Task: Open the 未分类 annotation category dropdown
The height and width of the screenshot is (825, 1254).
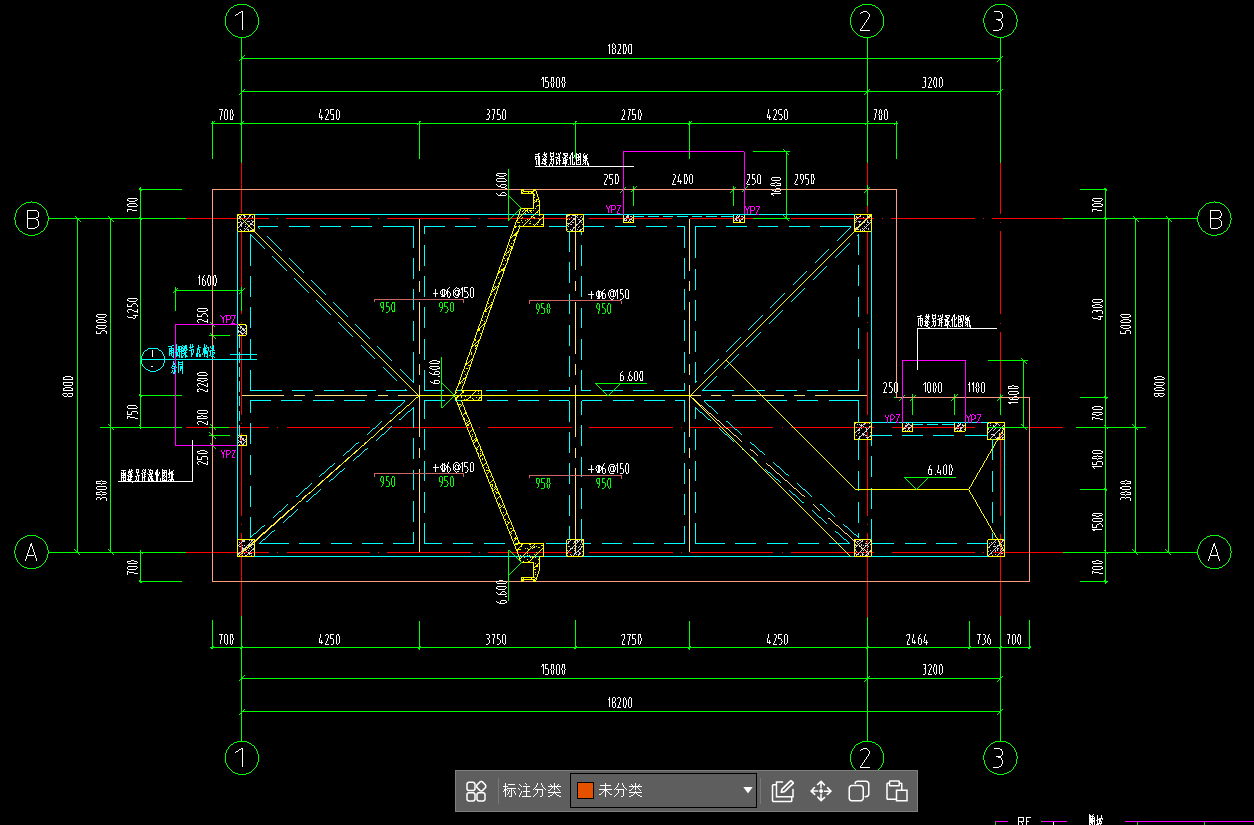Action: point(664,791)
